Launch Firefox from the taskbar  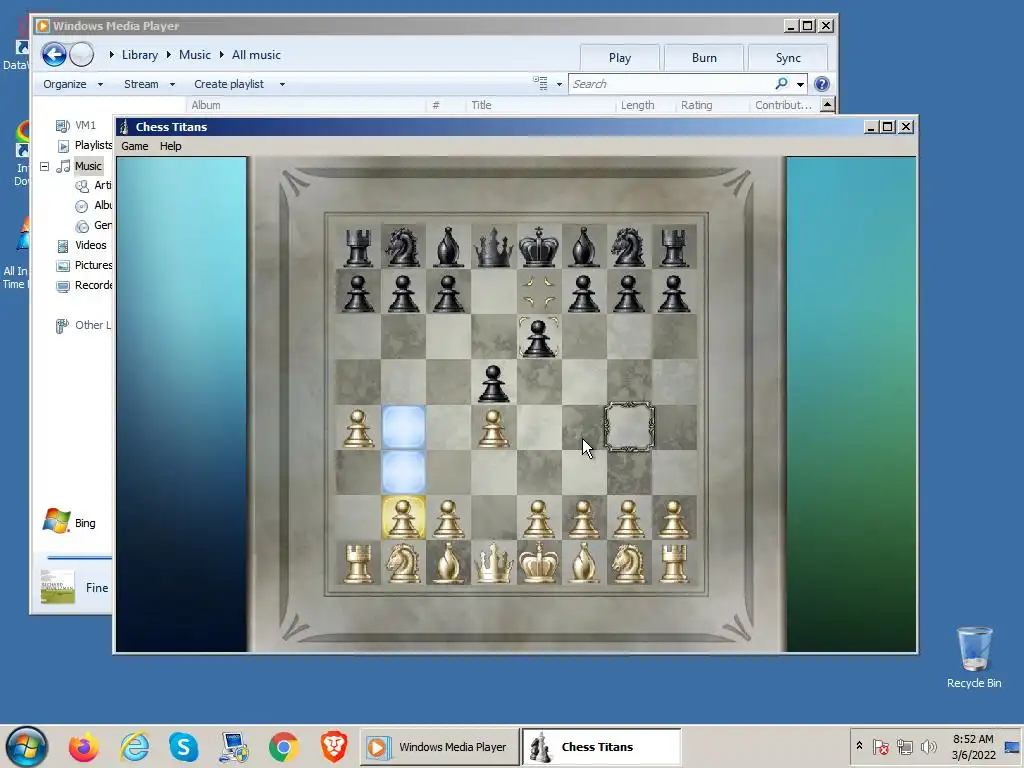click(x=84, y=746)
